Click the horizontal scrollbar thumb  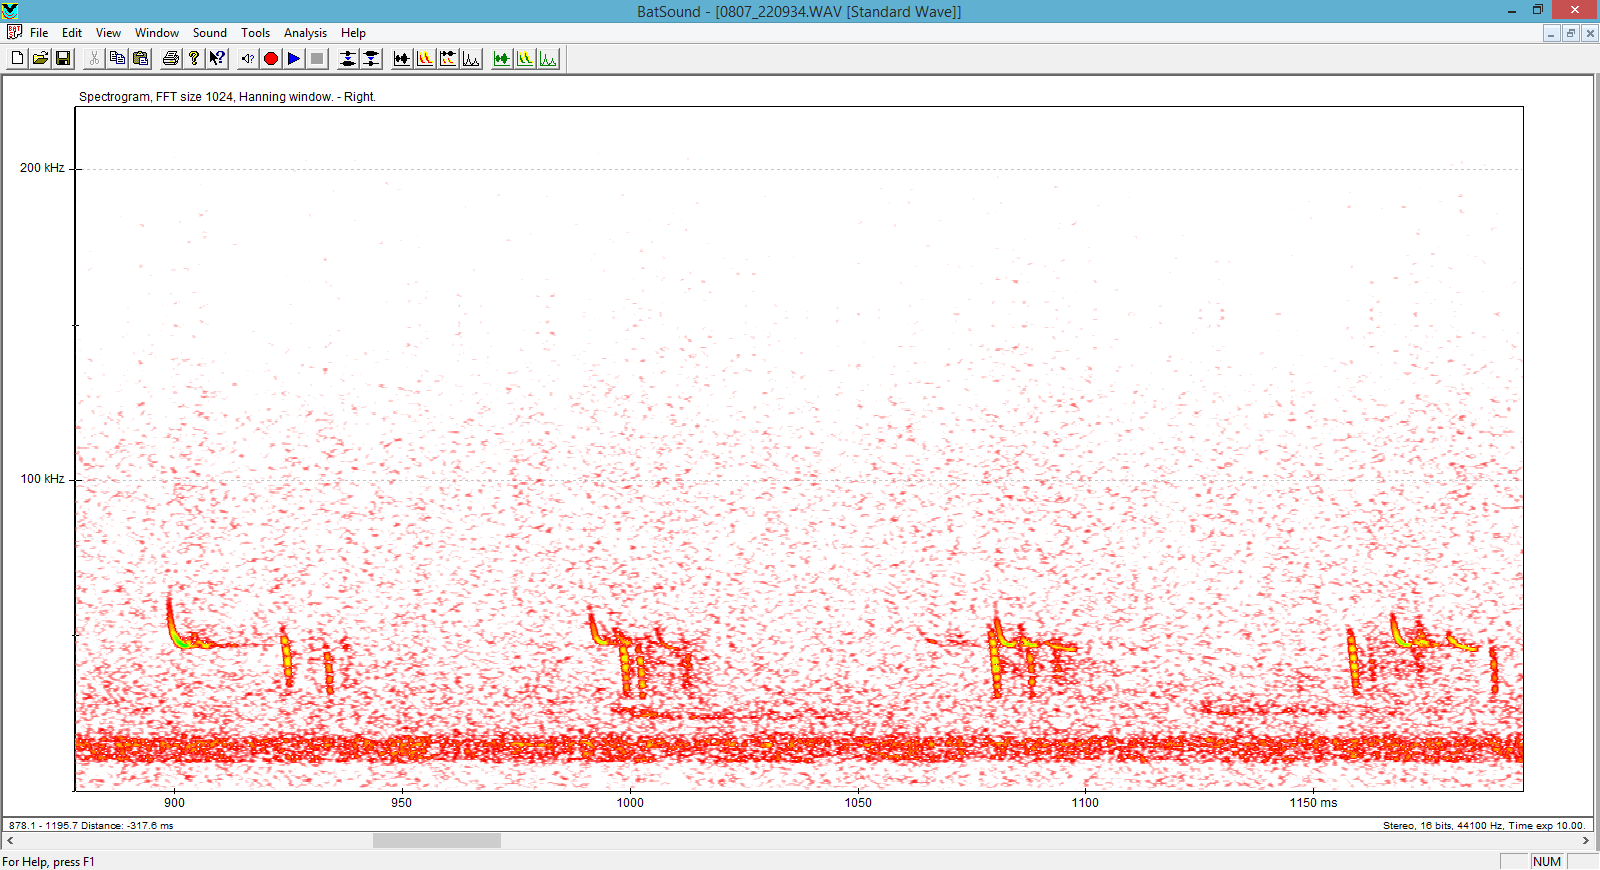pyautogui.click(x=437, y=841)
